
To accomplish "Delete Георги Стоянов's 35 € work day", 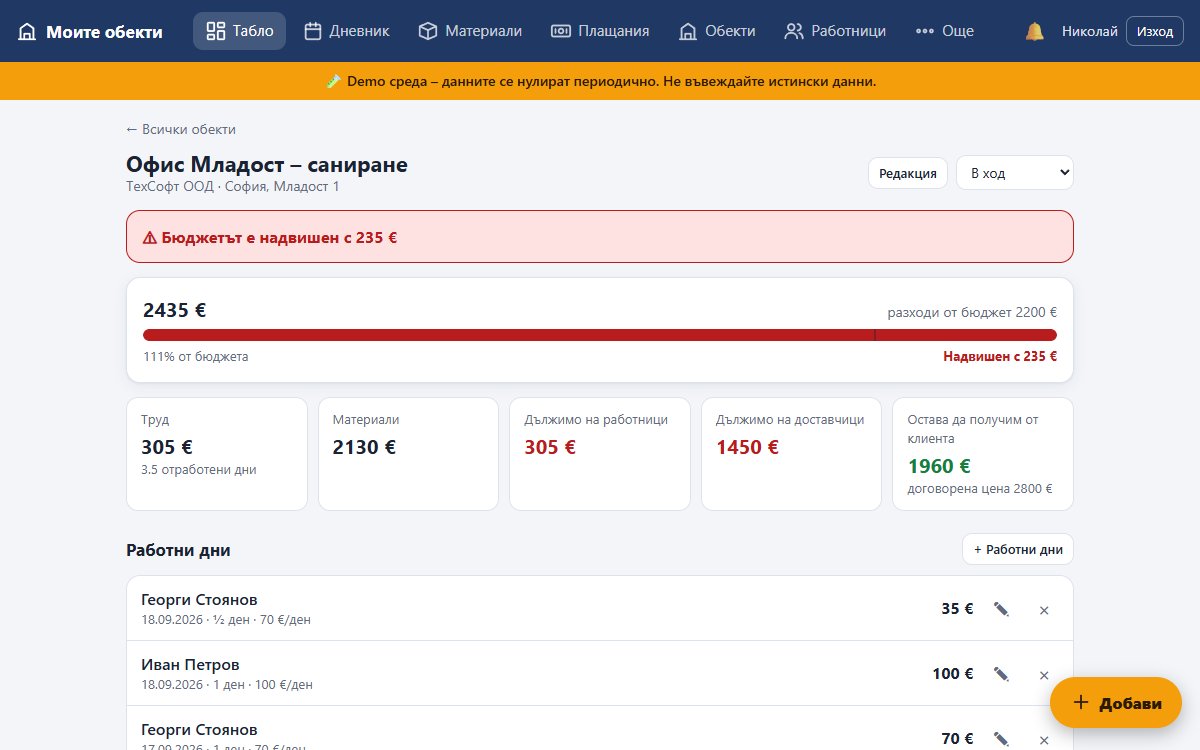I will pos(1044,610).
